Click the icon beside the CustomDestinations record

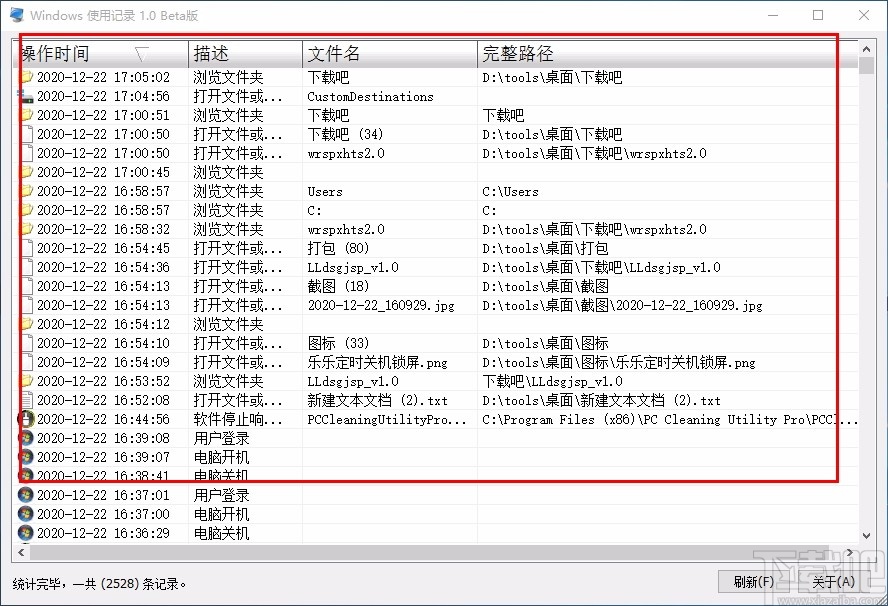point(27,96)
